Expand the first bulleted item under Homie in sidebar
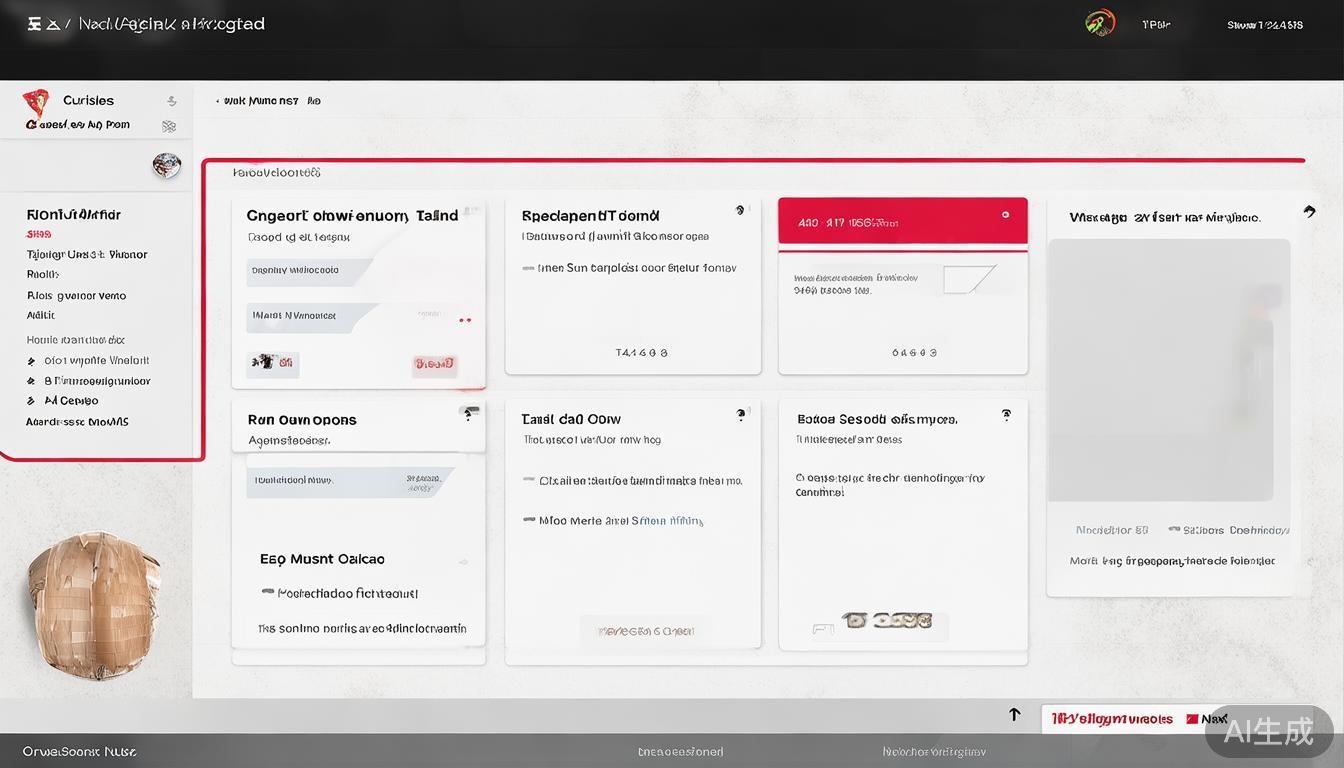 click(32, 361)
